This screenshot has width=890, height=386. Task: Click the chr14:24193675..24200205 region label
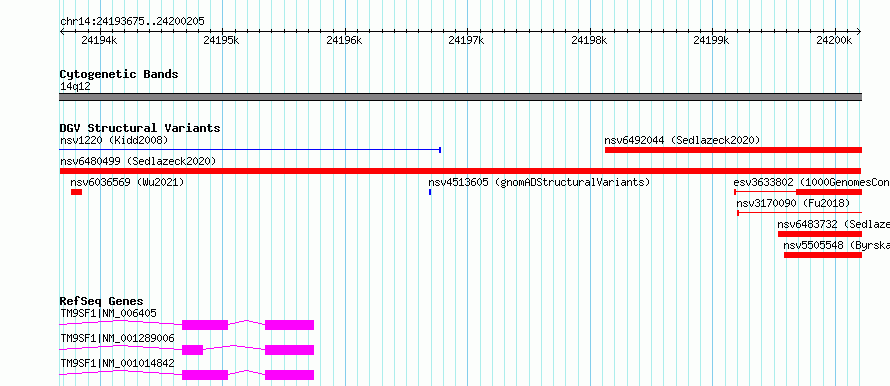pos(132,22)
